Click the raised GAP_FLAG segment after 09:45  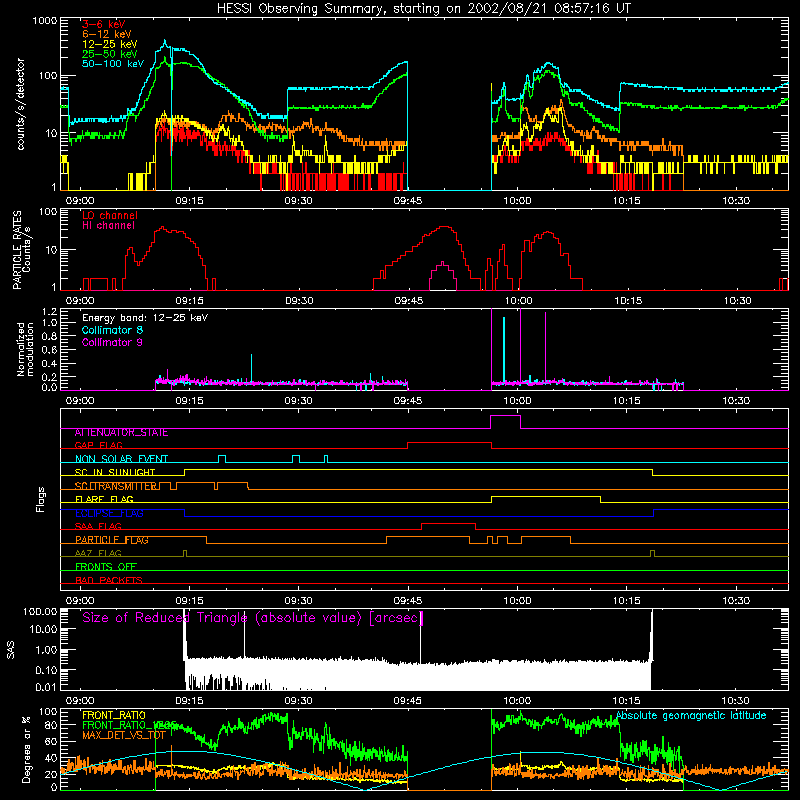pos(449,443)
